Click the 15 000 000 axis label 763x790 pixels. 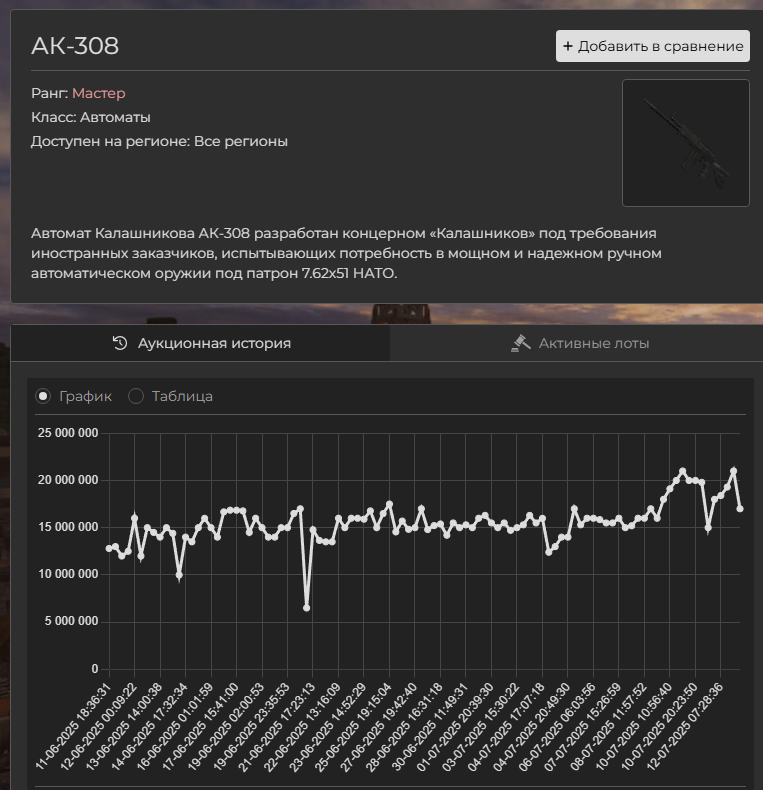point(68,527)
